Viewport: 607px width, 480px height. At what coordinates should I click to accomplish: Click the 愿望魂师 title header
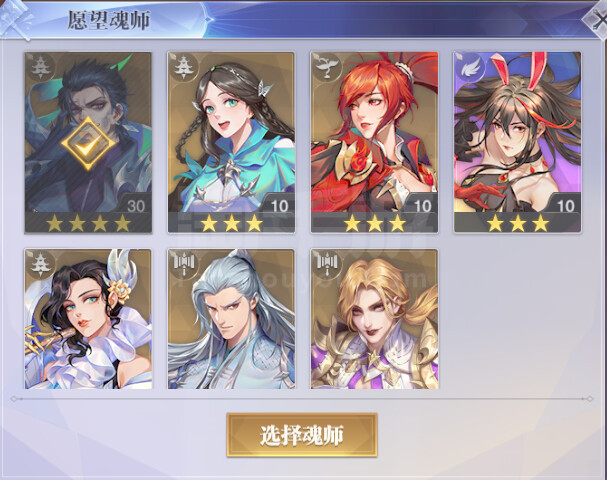[108, 20]
